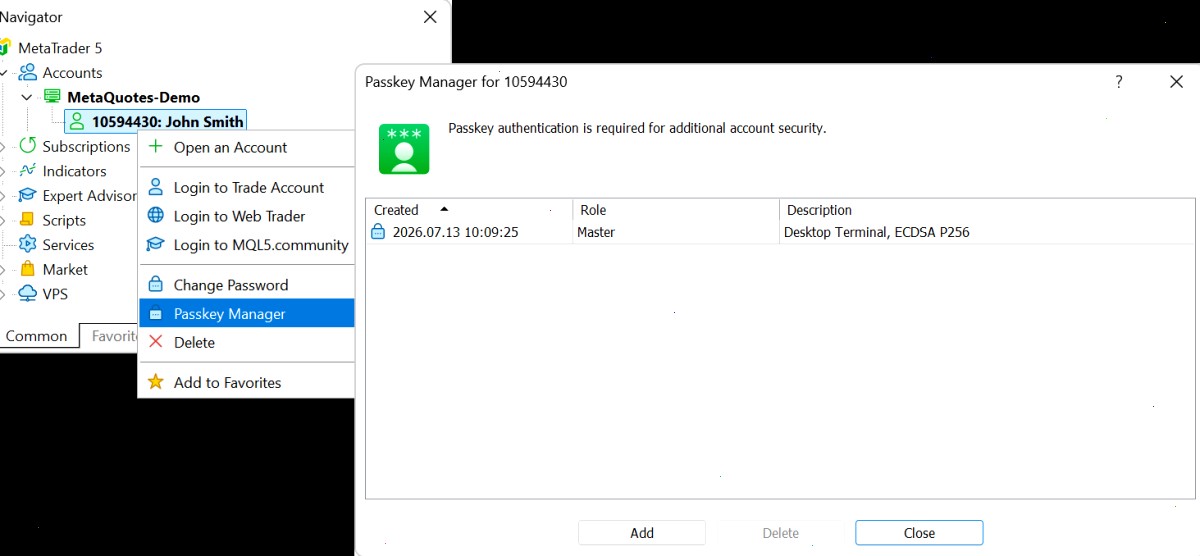Click the user icon beside 10594430: John Smith
The width and height of the screenshot is (1200, 556).
pyautogui.click(x=77, y=121)
